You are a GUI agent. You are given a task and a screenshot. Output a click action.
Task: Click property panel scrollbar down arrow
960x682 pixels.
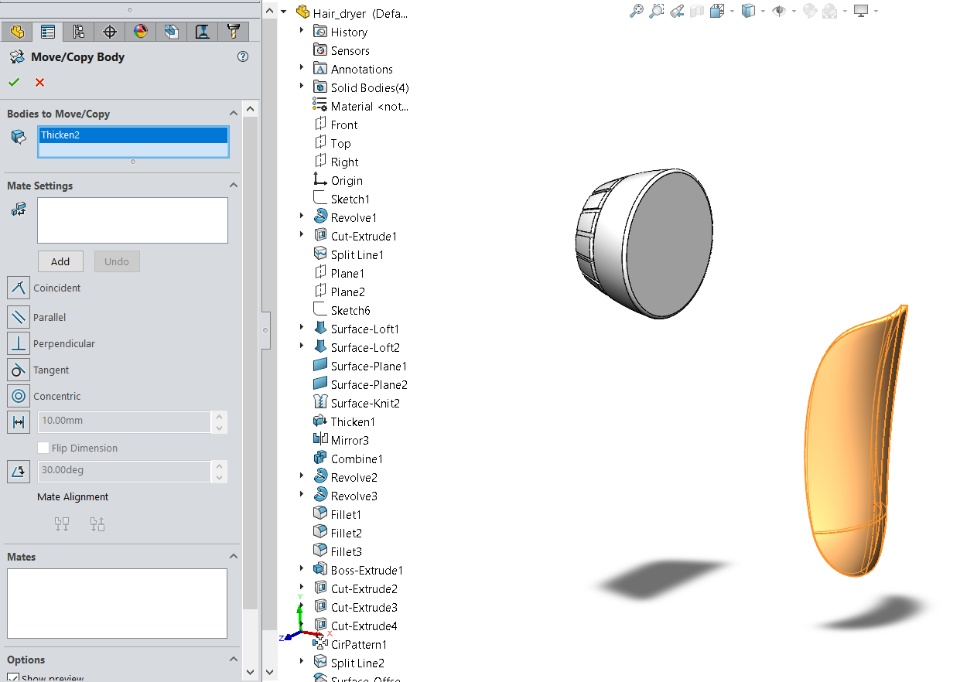tap(250, 672)
